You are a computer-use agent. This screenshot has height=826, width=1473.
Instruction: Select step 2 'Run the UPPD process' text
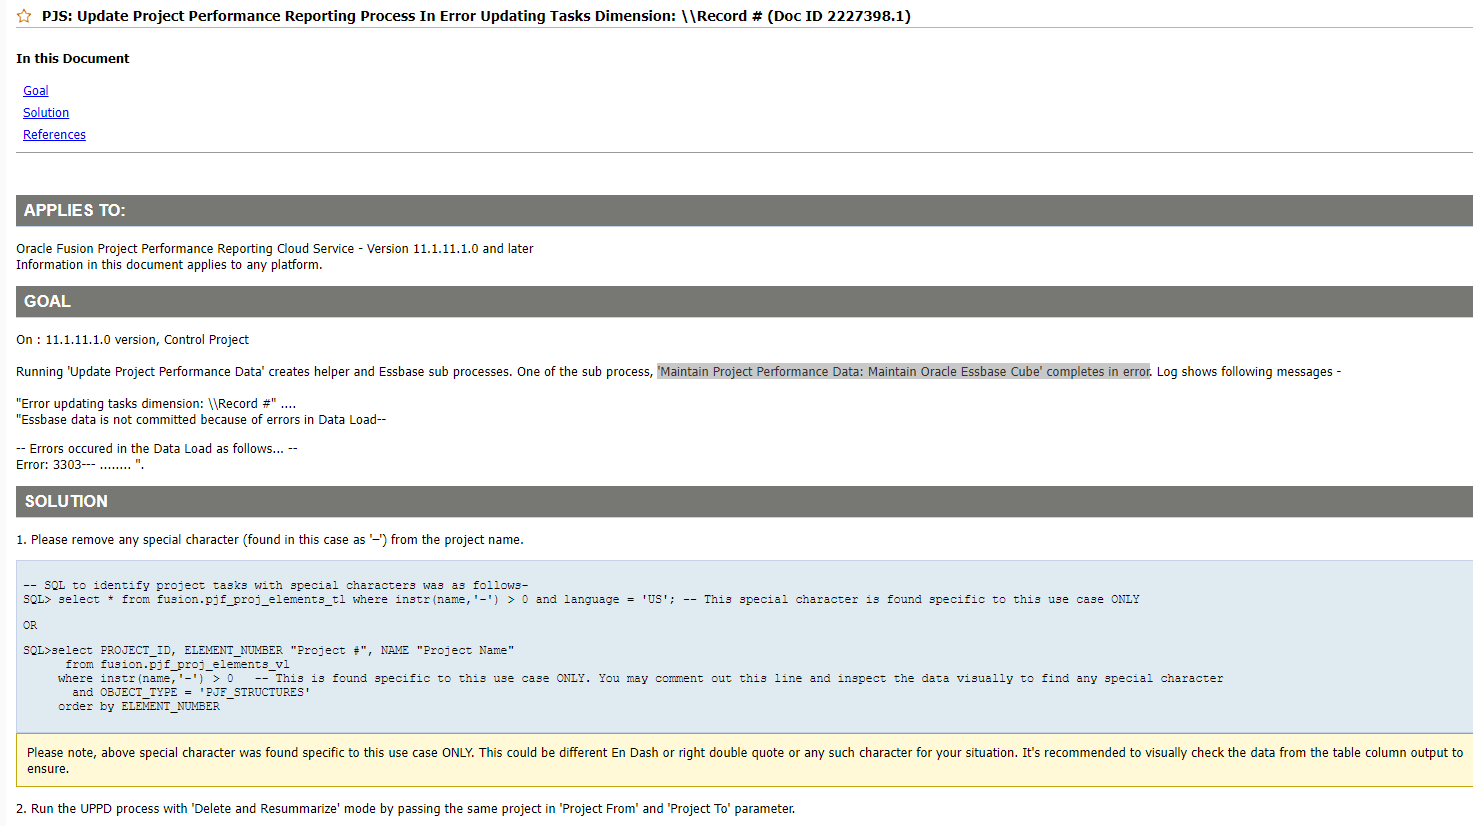pyautogui.click(x=406, y=809)
